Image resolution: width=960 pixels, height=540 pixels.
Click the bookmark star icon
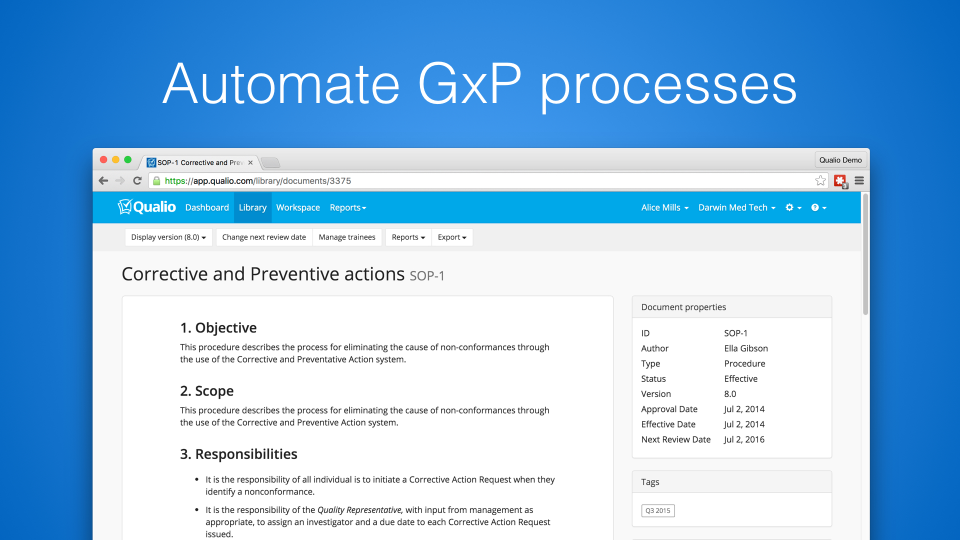pyautogui.click(x=820, y=181)
